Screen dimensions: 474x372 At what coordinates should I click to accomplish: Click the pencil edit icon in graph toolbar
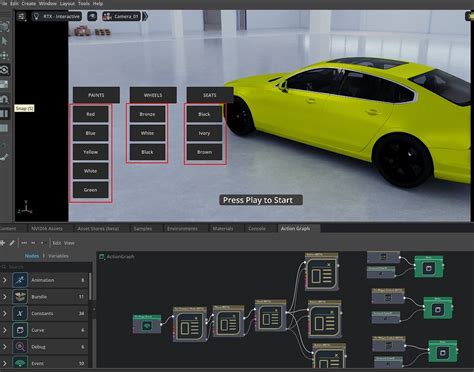(x=12, y=243)
